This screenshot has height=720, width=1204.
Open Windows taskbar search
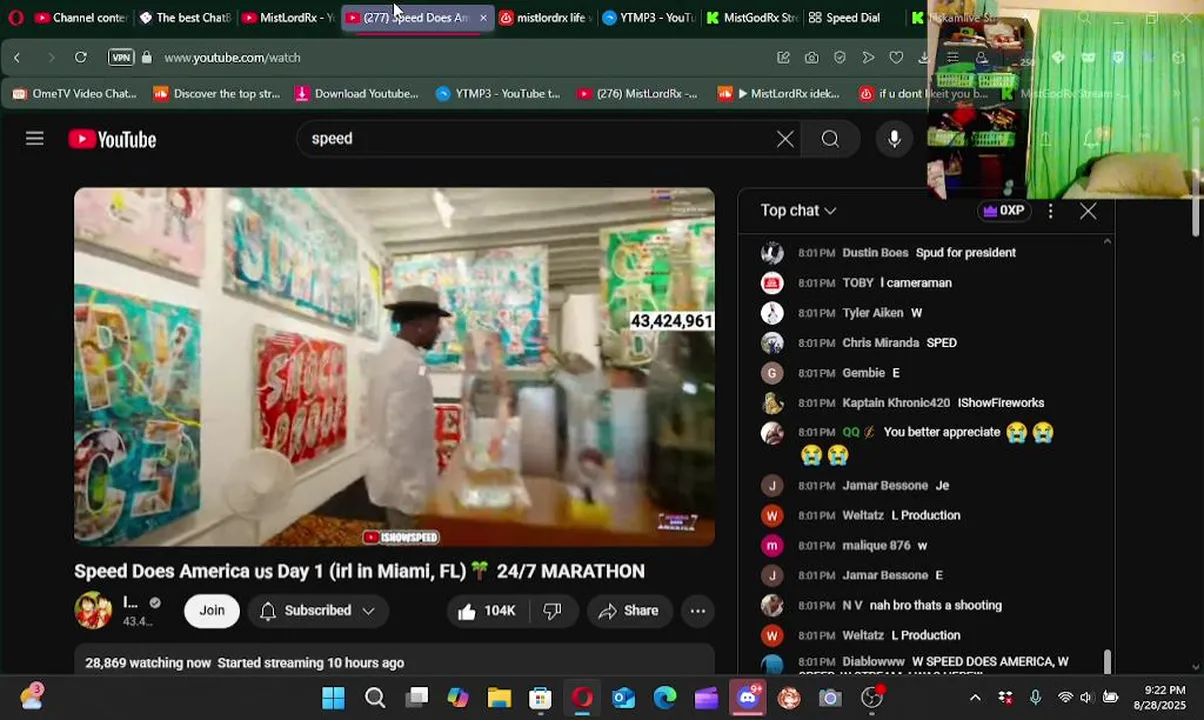(375, 698)
